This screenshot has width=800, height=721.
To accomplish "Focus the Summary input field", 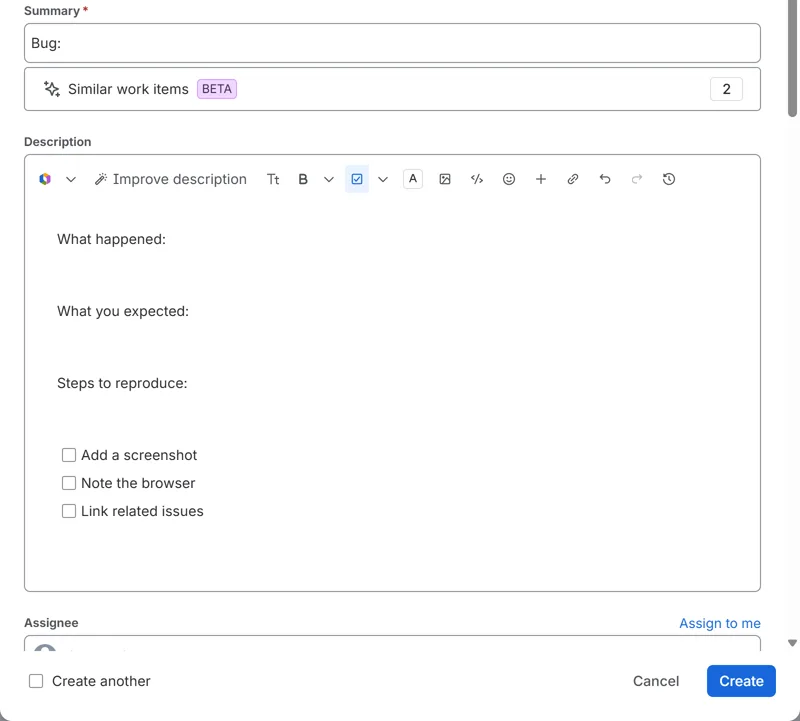I will click(392, 43).
